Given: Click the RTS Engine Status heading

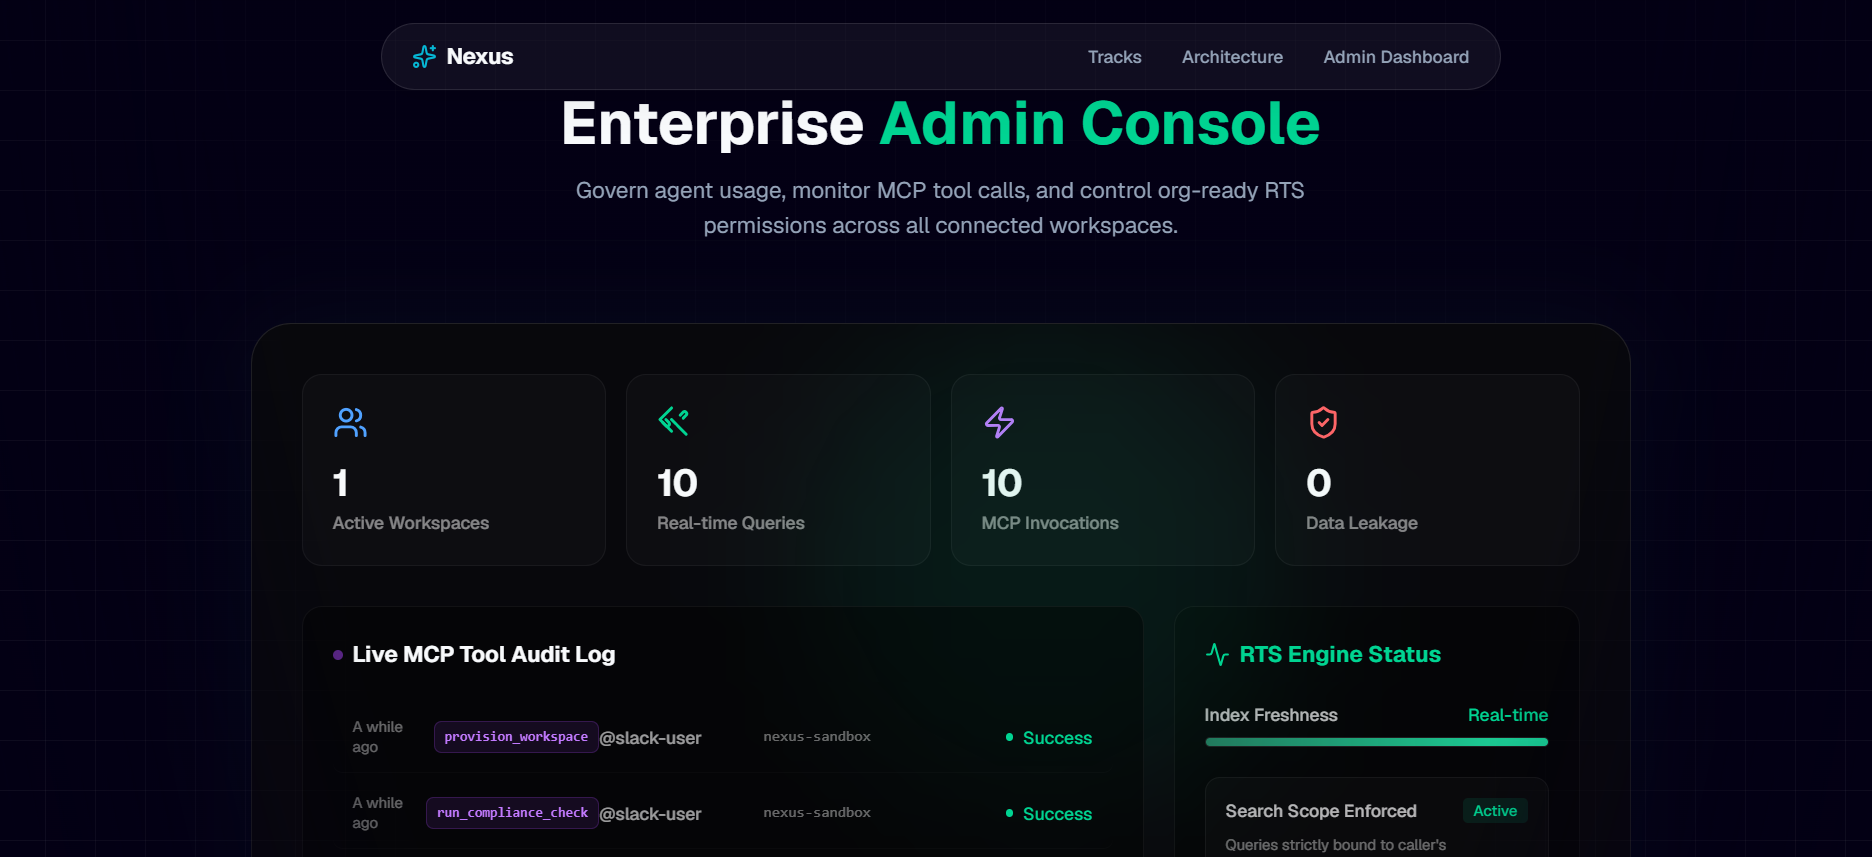Looking at the screenshot, I should tap(1340, 655).
